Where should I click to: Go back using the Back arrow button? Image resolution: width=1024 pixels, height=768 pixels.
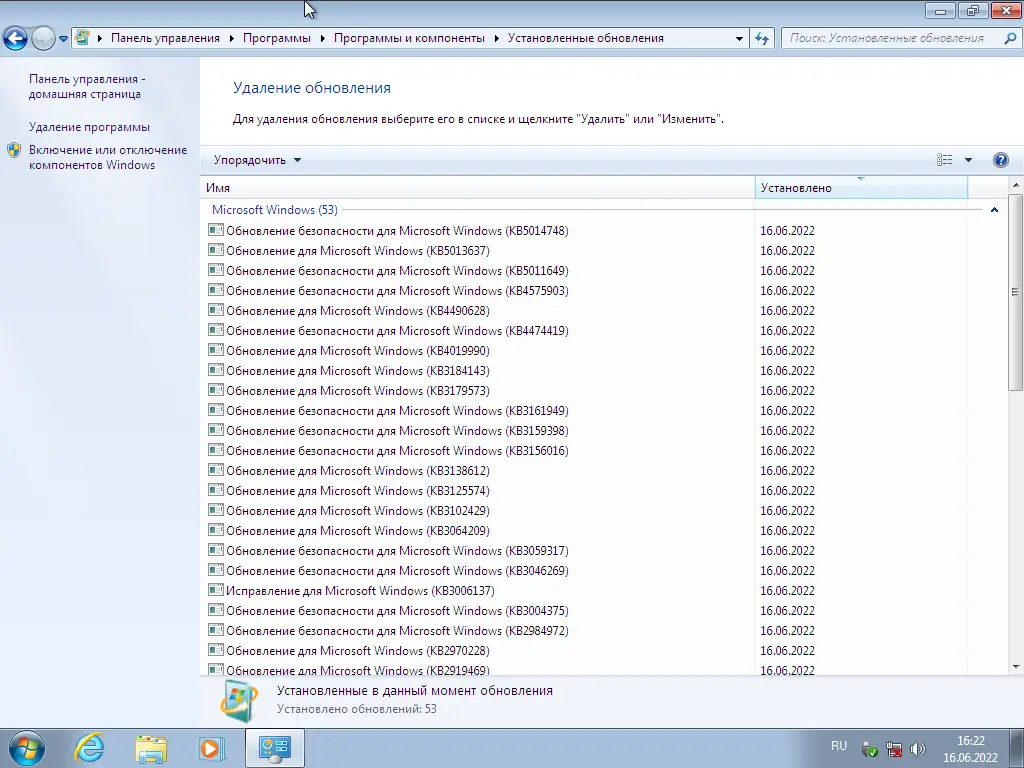[15, 38]
